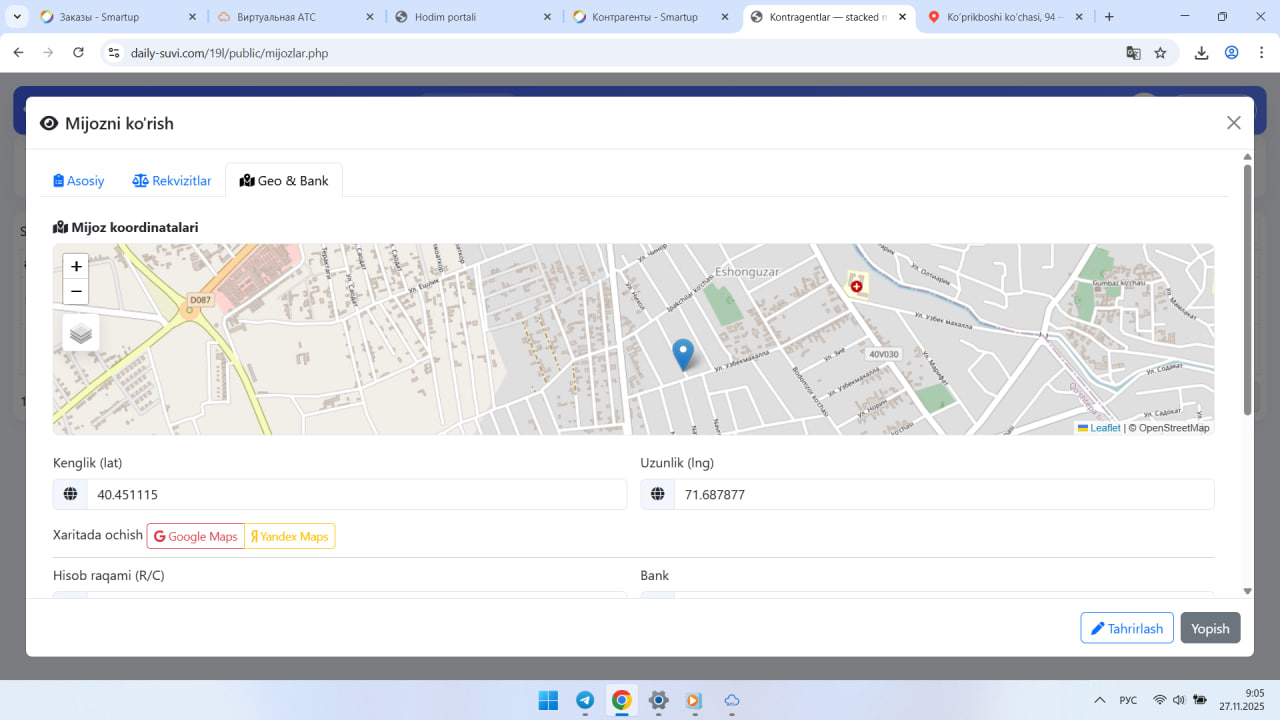The width and height of the screenshot is (1280, 720).
Task: Open location in Yandex Maps
Action: (289, 537)
